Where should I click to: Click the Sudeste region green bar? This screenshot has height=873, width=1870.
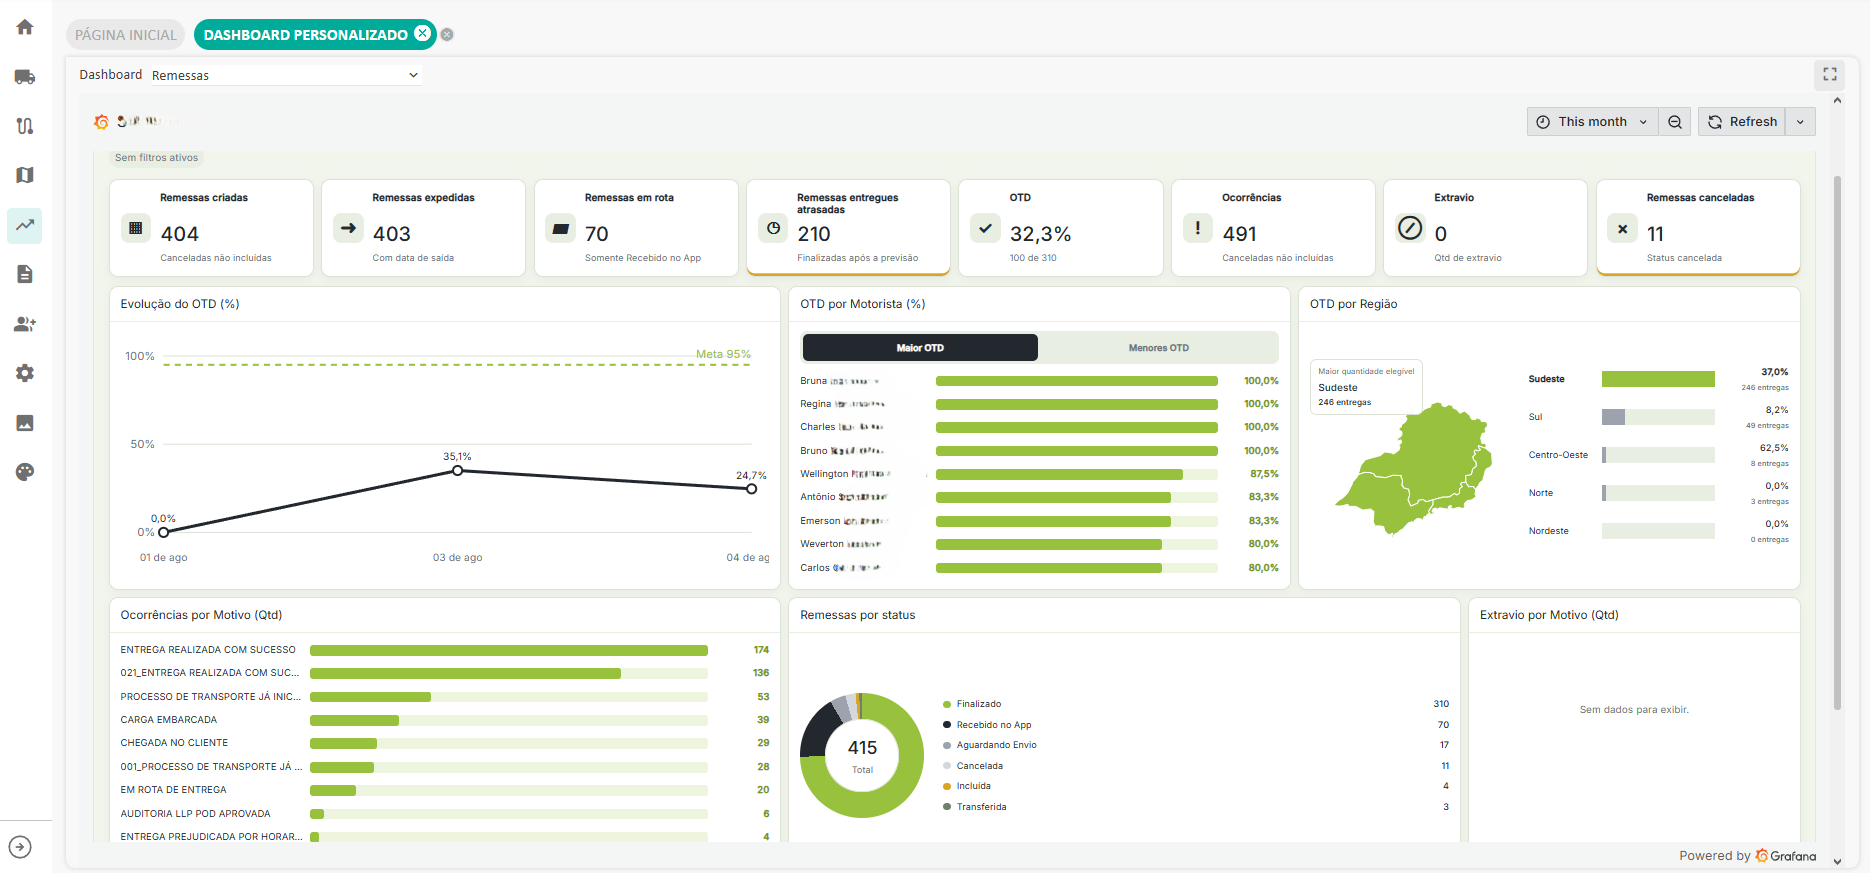tap(1658, 379)
